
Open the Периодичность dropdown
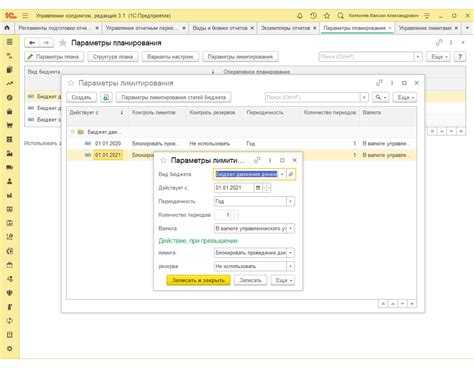pos(290,201)
